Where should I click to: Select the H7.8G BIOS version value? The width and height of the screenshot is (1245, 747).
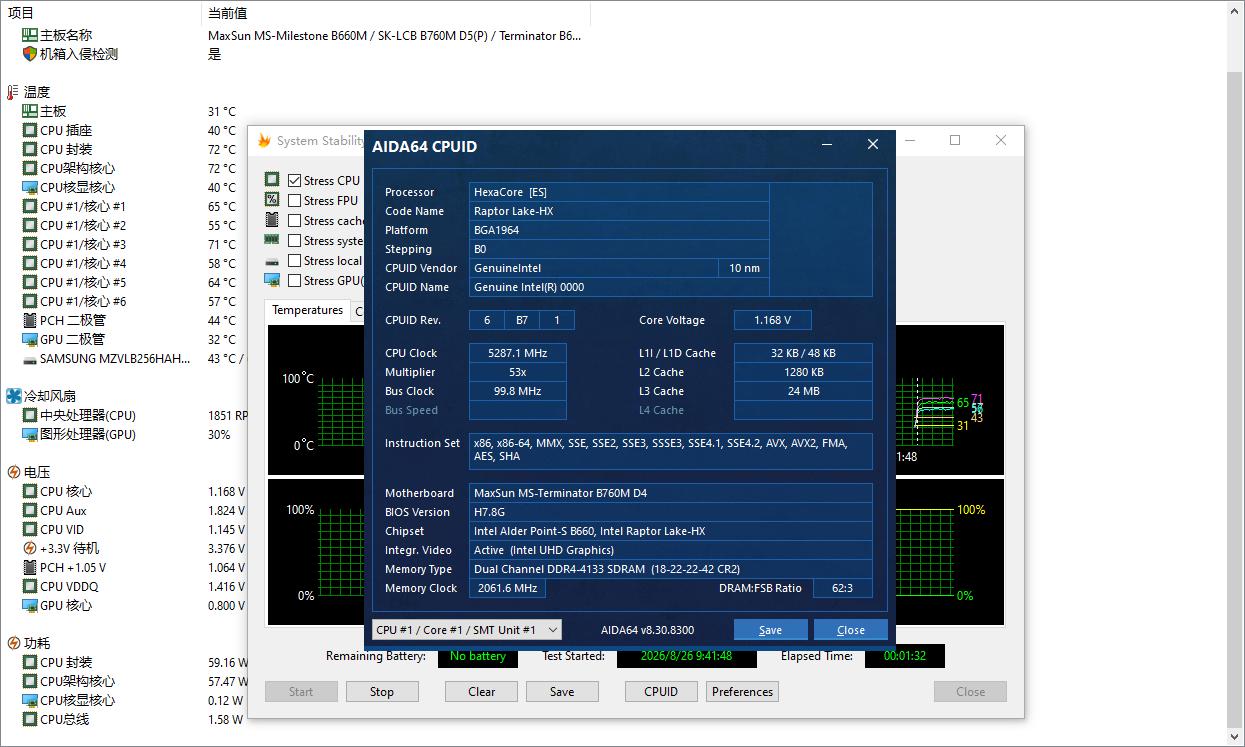tap(670, 512)
